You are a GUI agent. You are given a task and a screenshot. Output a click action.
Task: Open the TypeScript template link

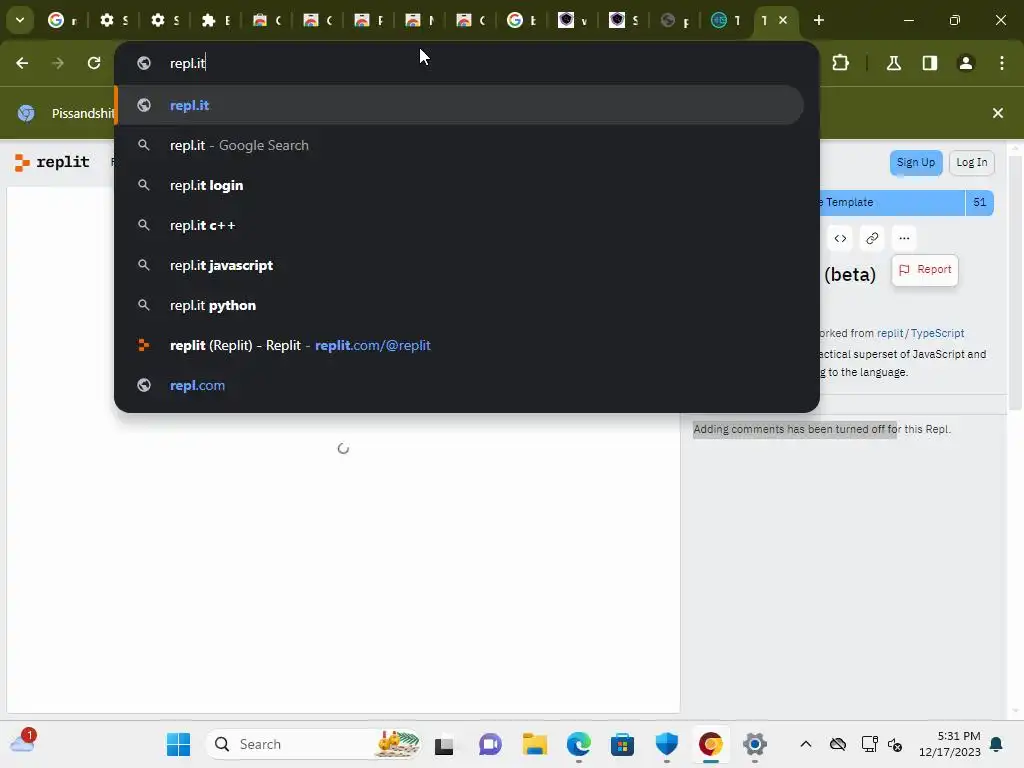tap(937, 333)
